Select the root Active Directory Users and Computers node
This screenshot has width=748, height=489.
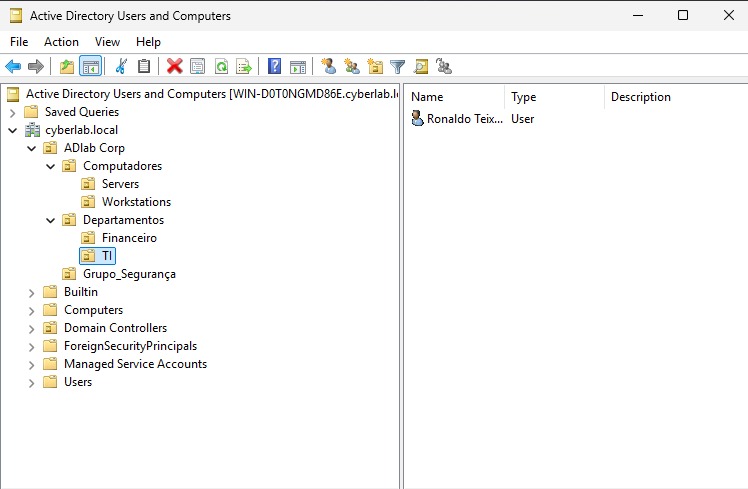212,94
